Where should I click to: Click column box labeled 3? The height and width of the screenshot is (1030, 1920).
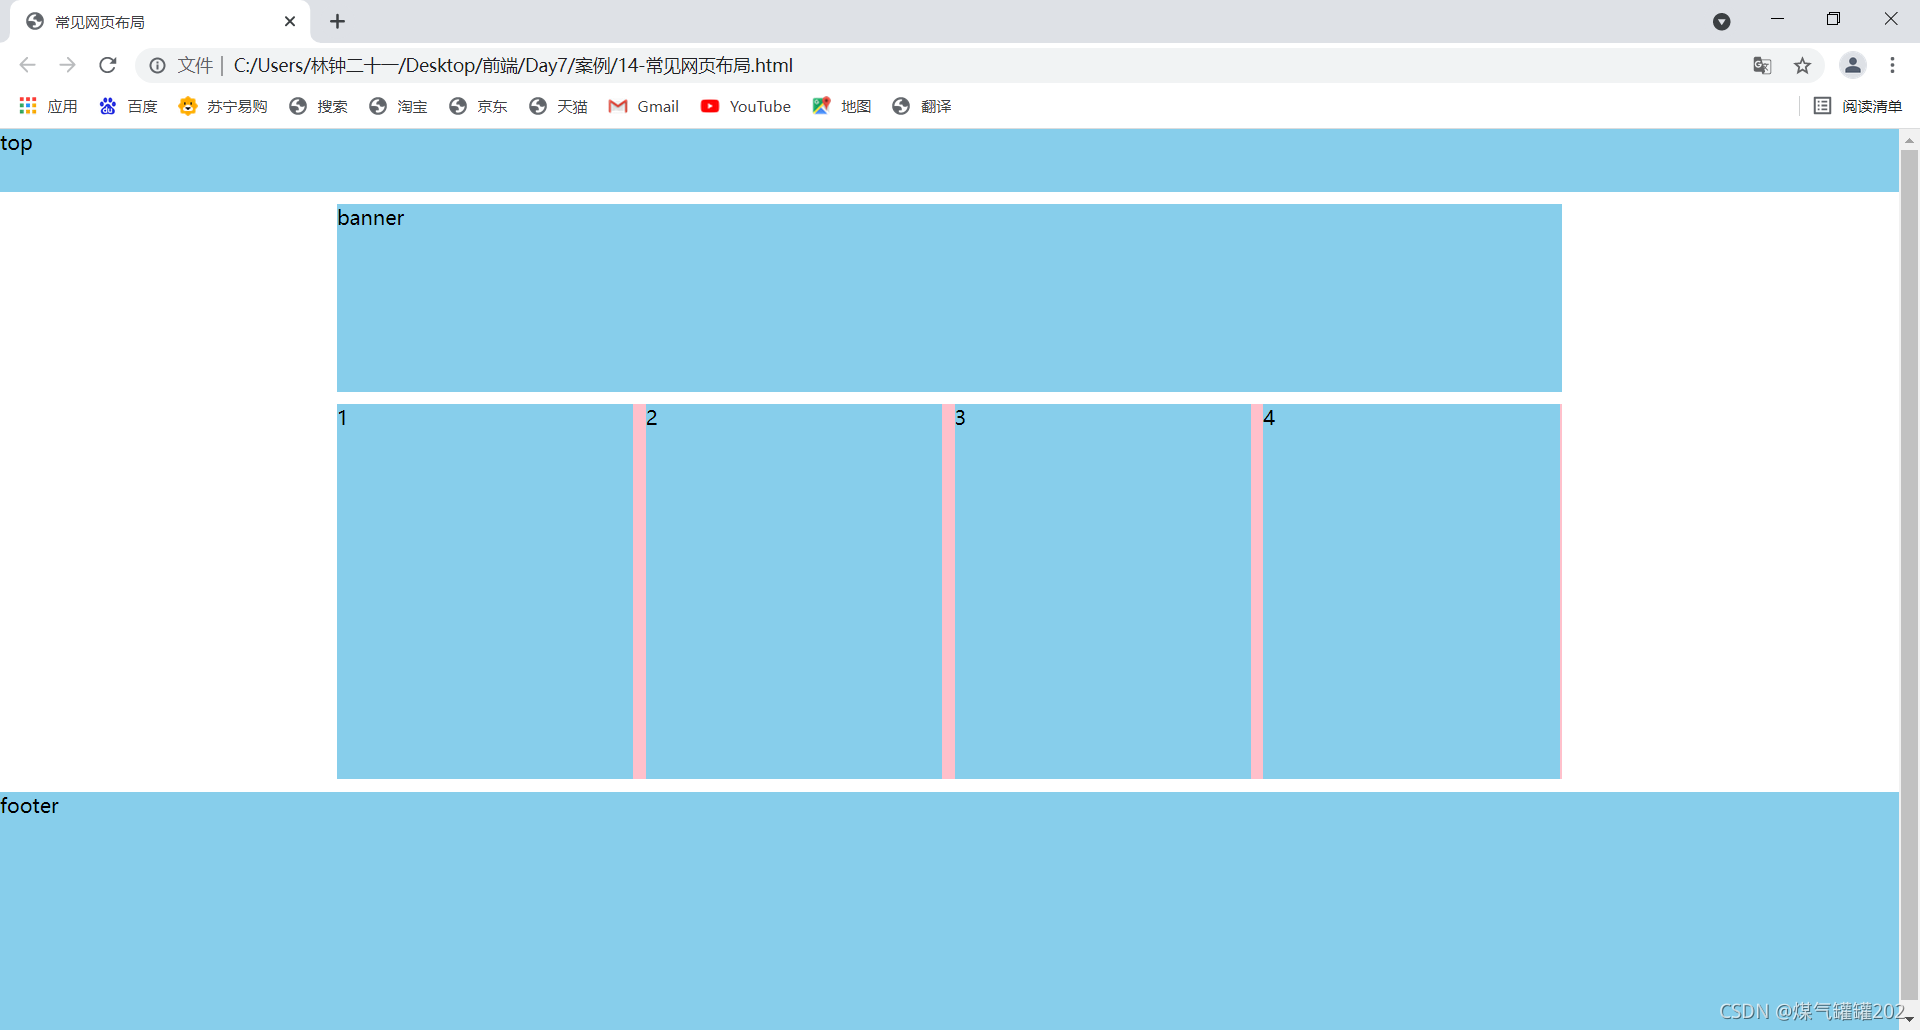1103,591
